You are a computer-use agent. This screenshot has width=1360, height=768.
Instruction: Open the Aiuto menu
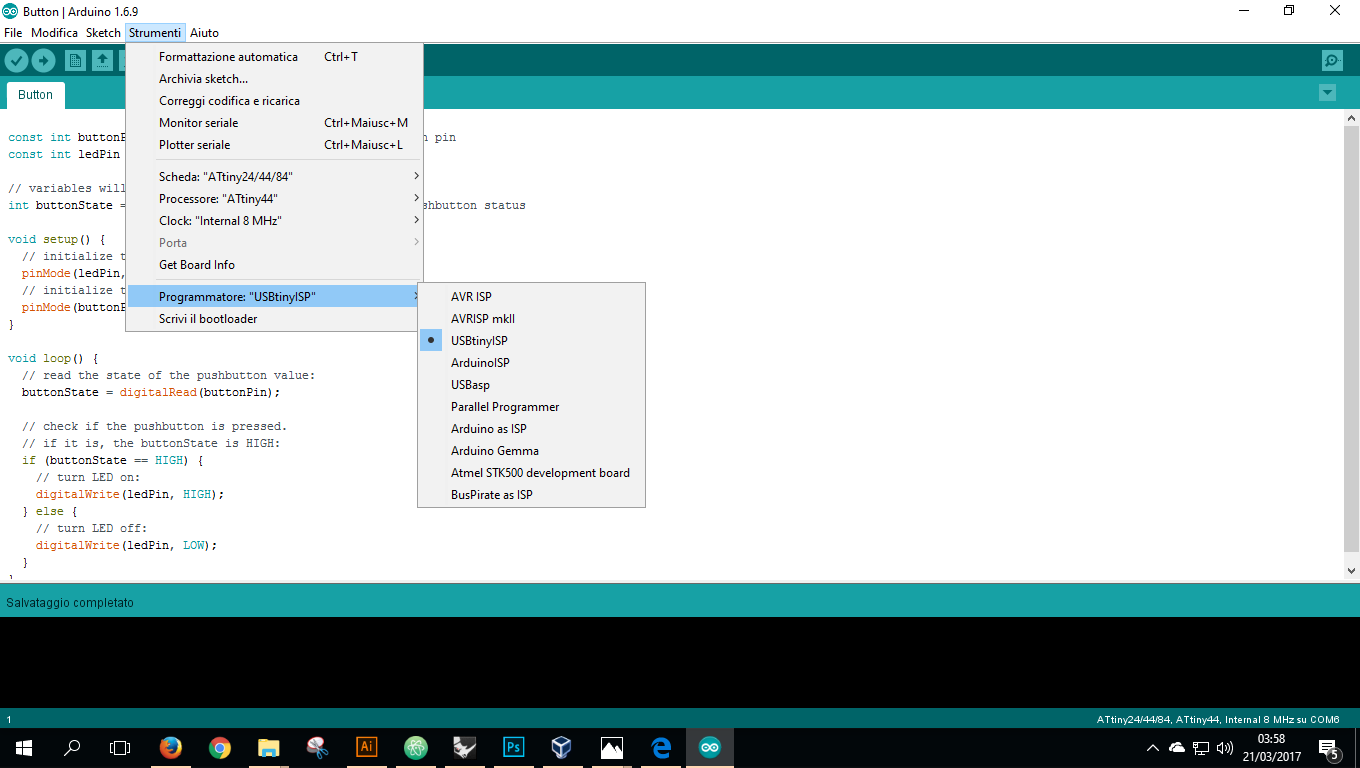point(204,33)
